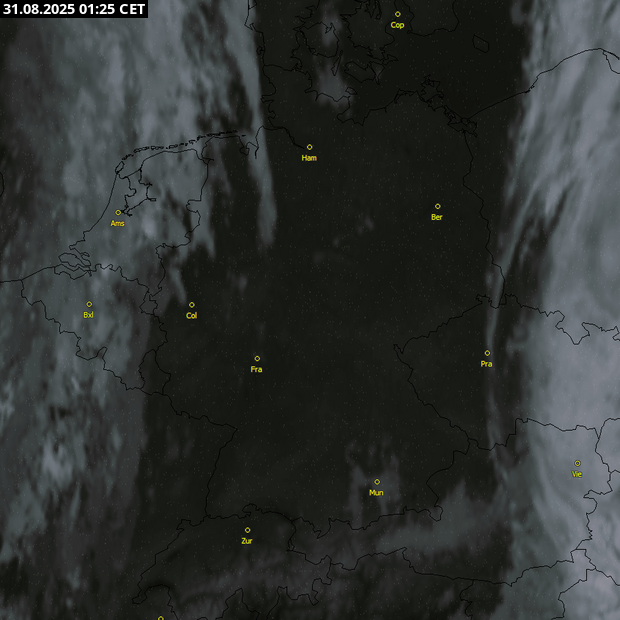The height and width of the screenshot is (620, 620).
Task: Click the Zurich city marker circle
Action: [x=248, y=530]
